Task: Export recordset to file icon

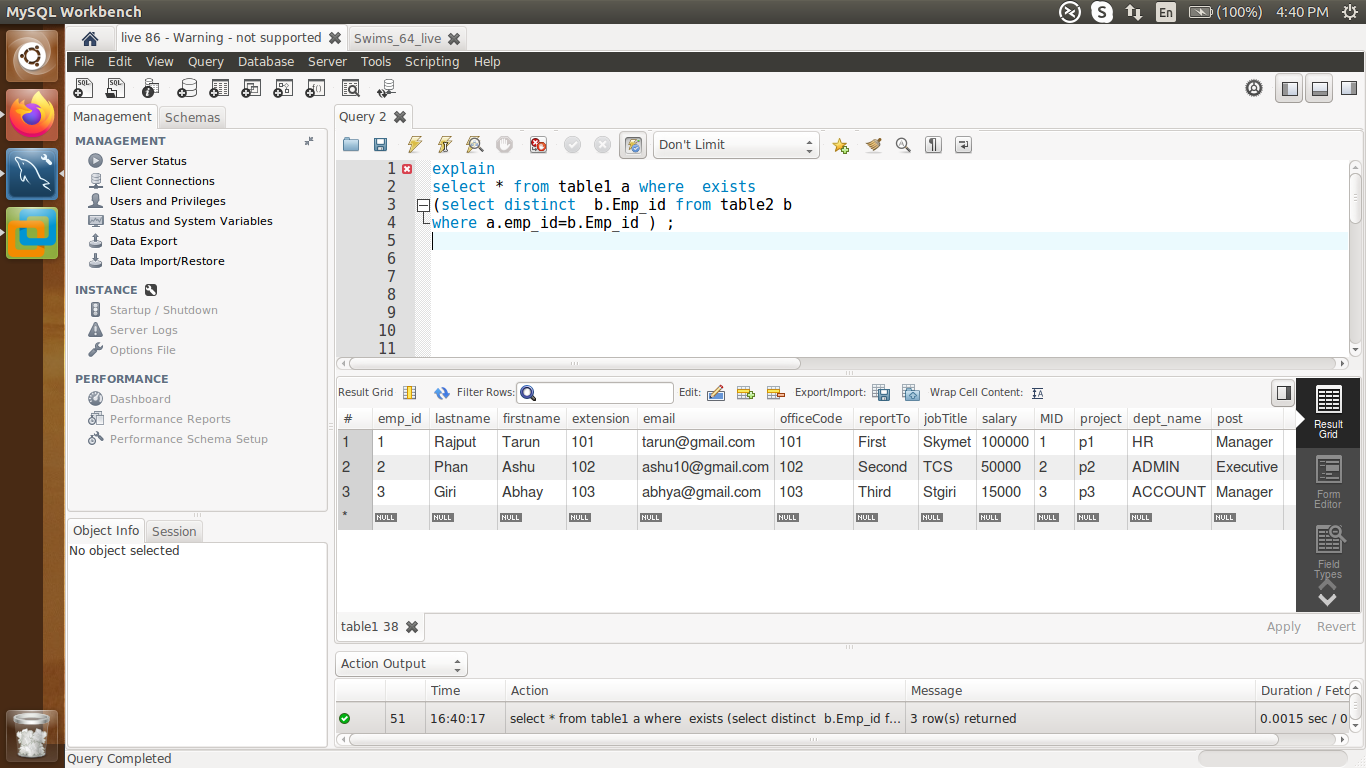Action: tap(881, 393)
